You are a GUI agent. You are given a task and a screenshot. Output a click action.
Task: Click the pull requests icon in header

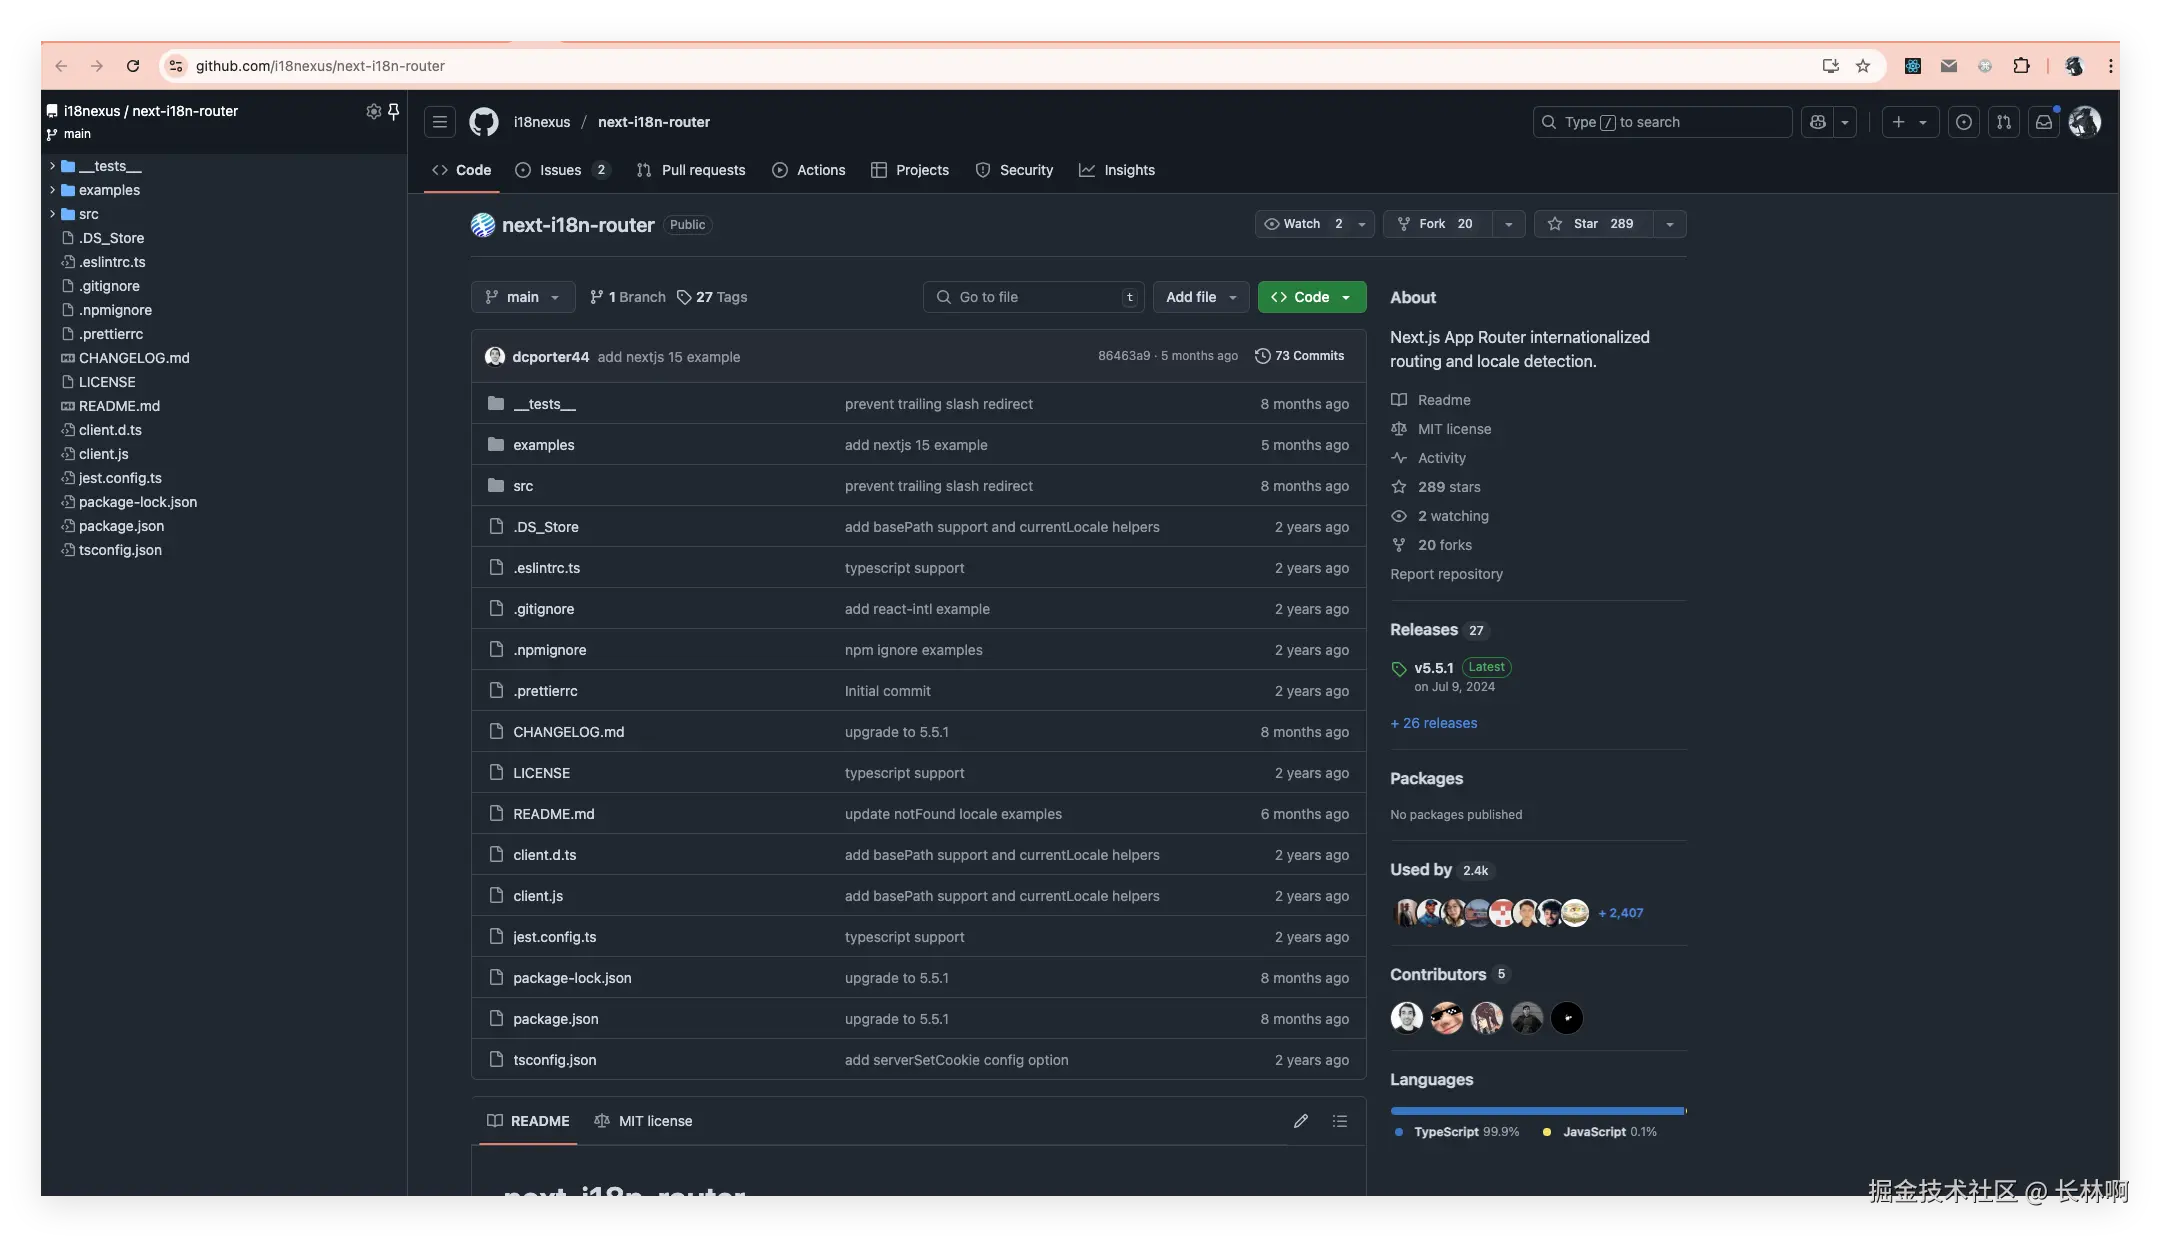click(2004, 122)
